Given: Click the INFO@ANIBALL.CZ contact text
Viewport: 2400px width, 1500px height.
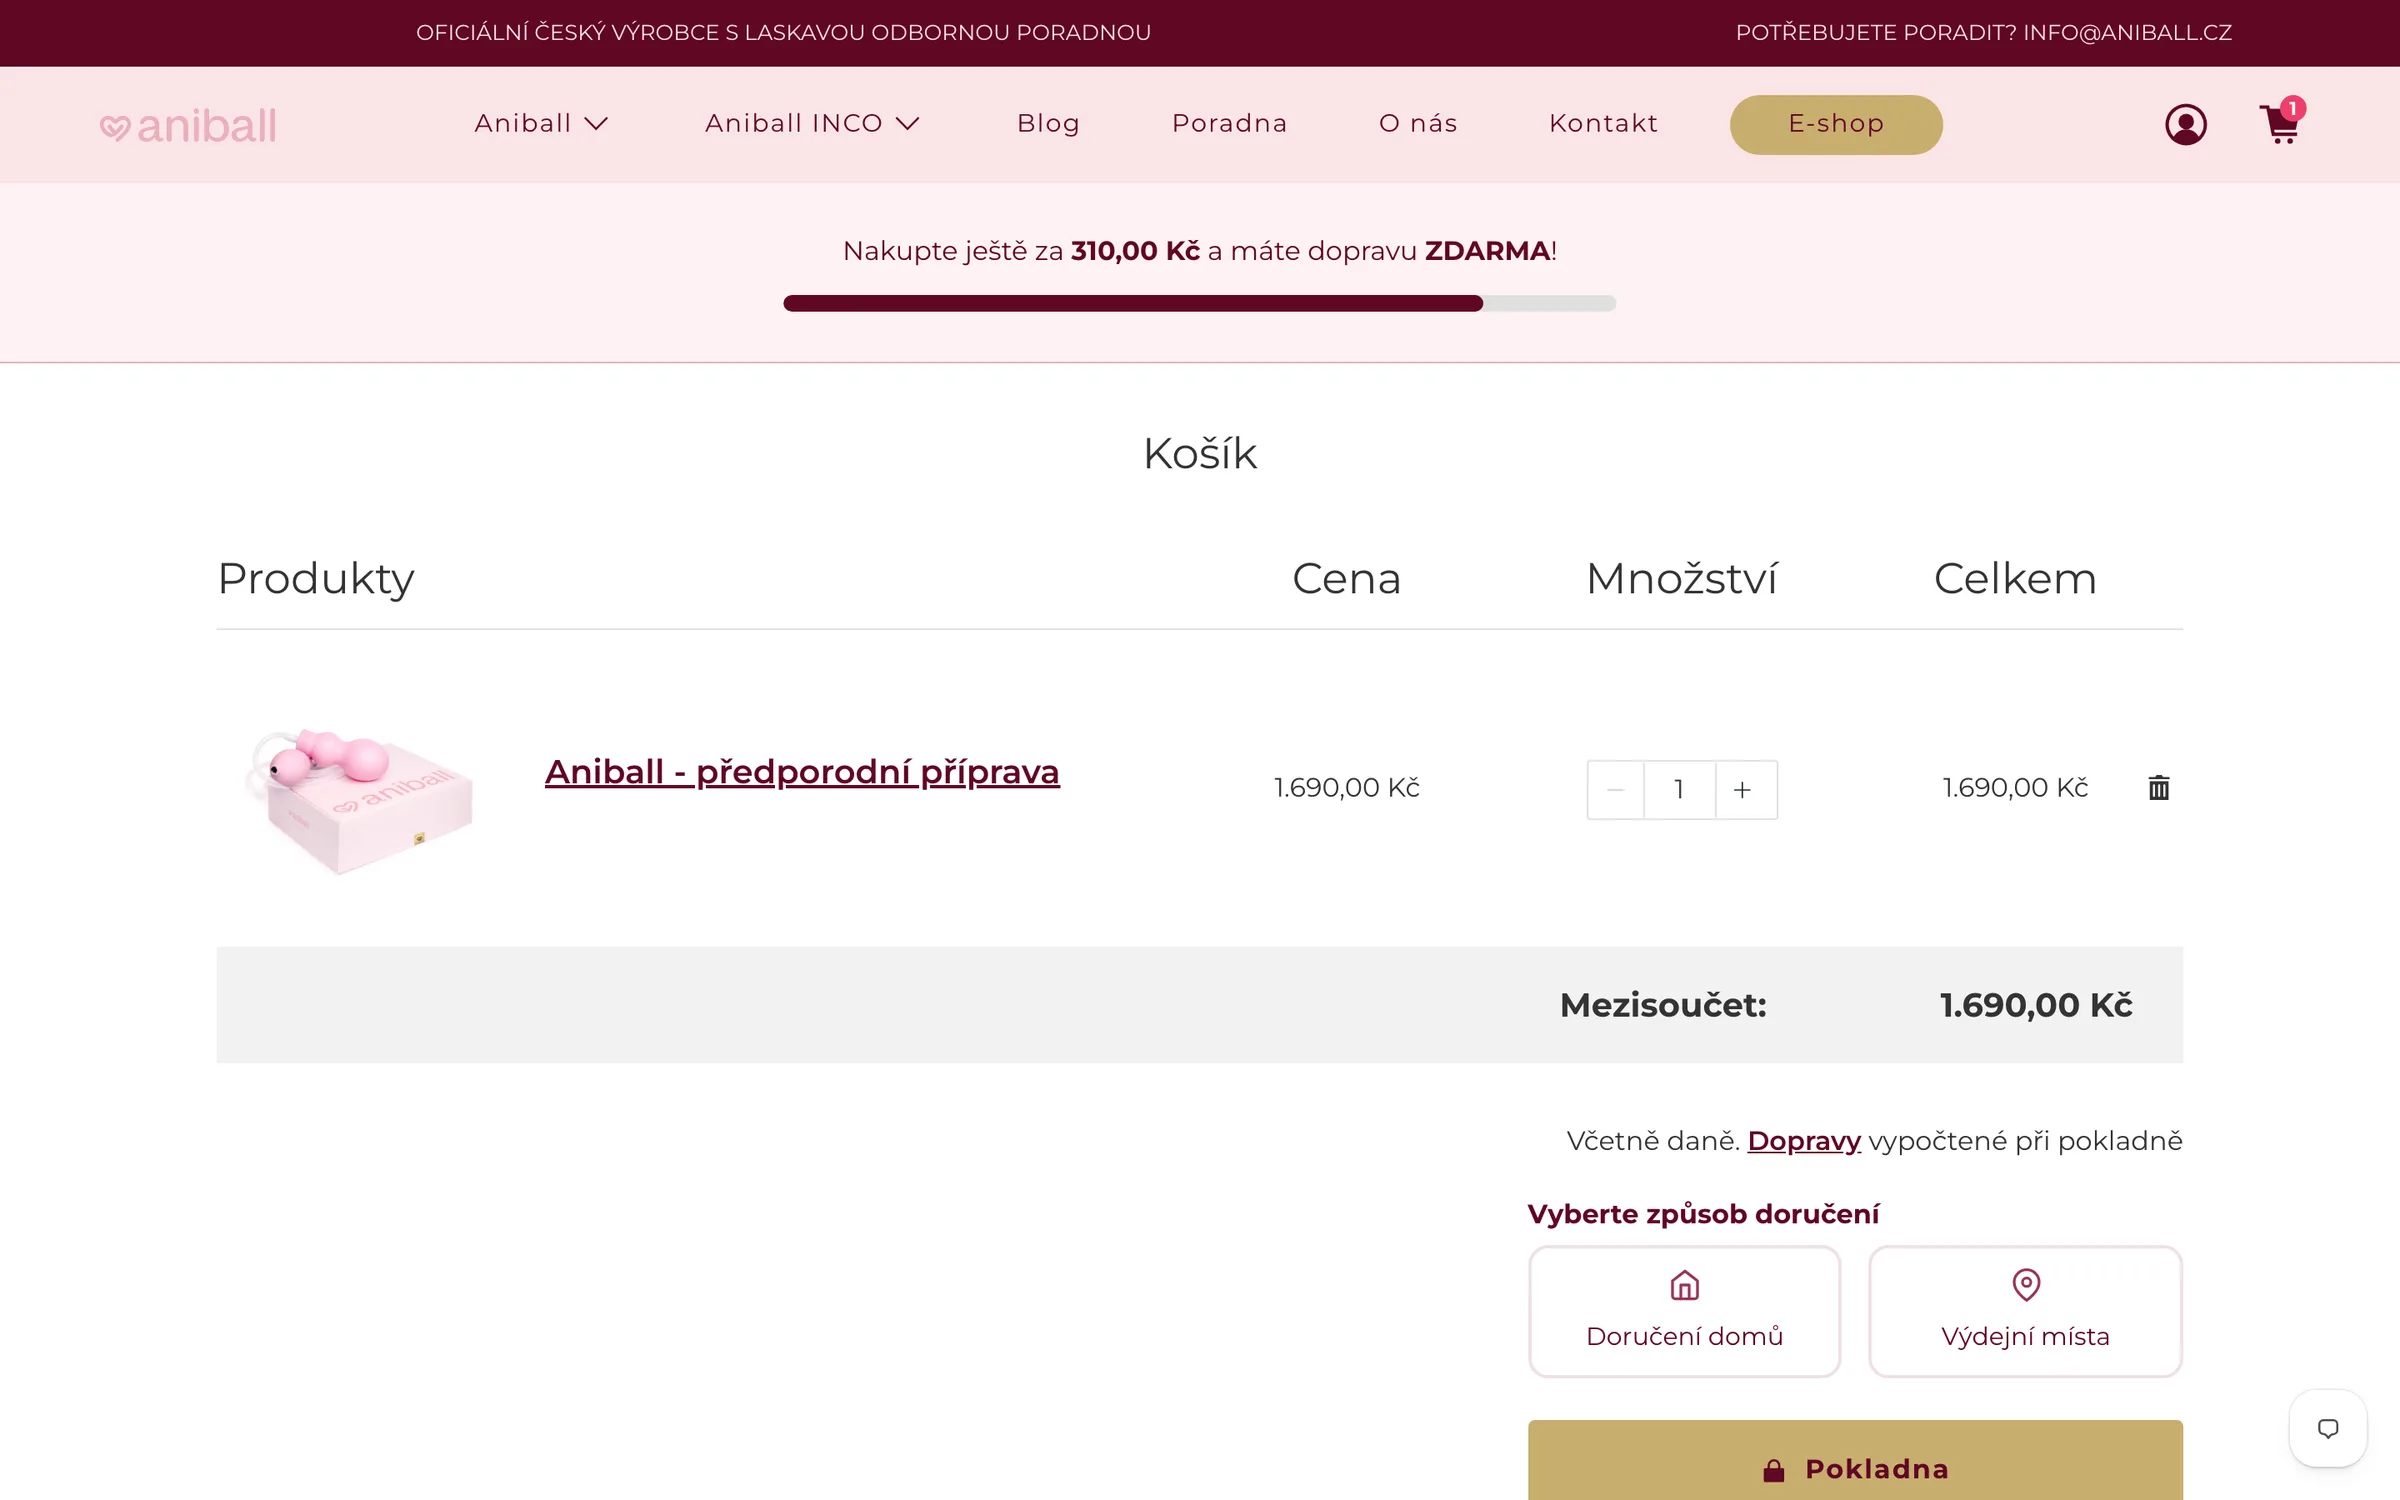Looking at the screenshot, I should point(2127,33).
